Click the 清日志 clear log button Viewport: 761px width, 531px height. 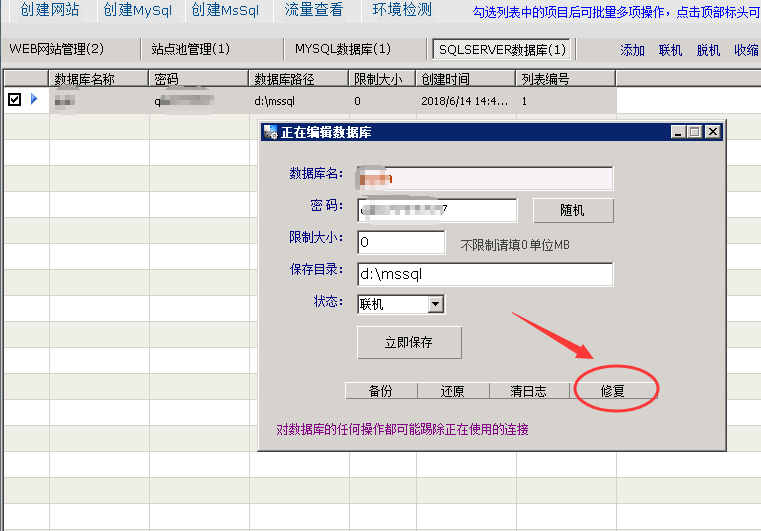pos(527,391)
